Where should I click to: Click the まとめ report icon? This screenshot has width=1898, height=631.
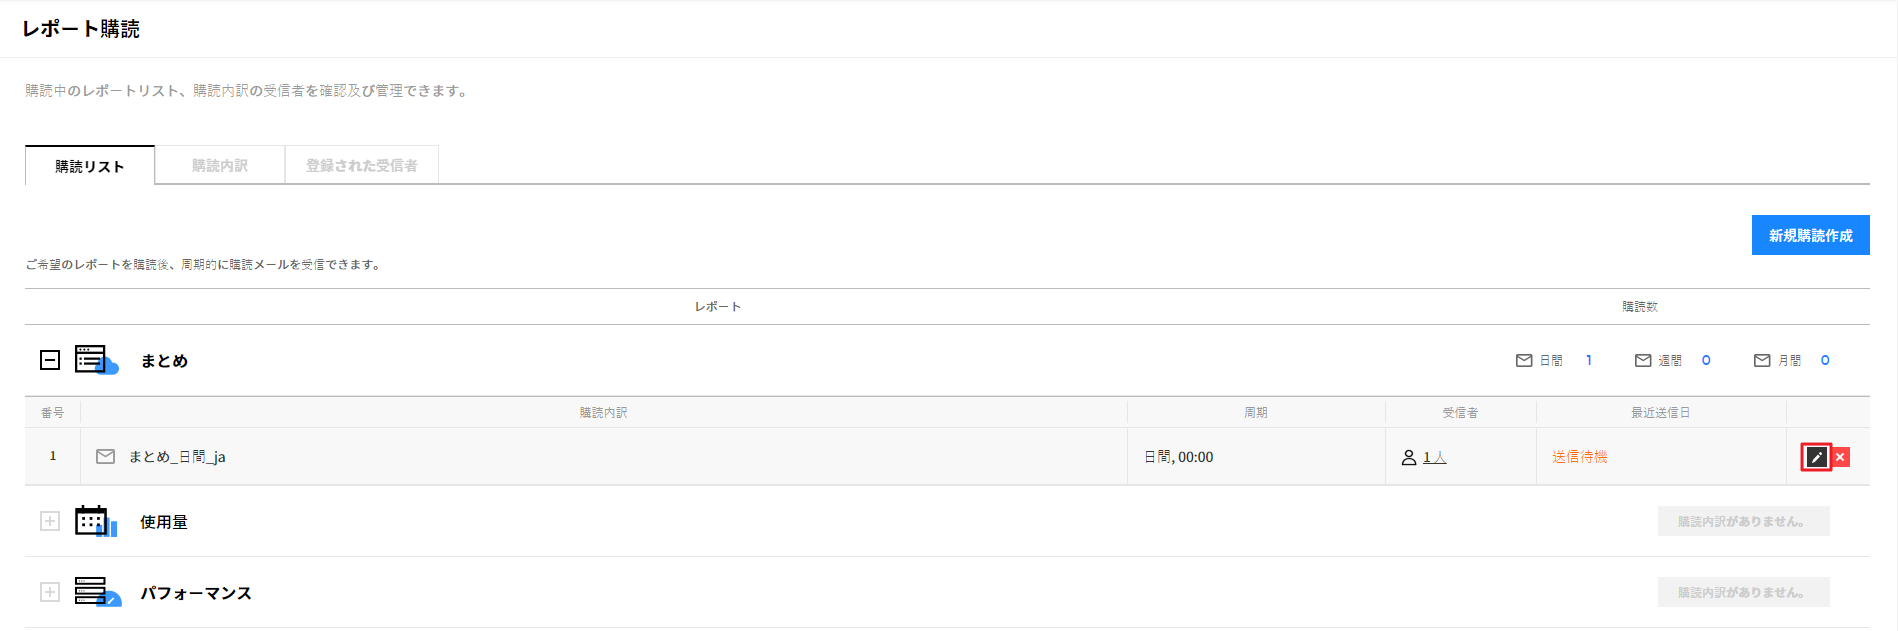(96, 360)
